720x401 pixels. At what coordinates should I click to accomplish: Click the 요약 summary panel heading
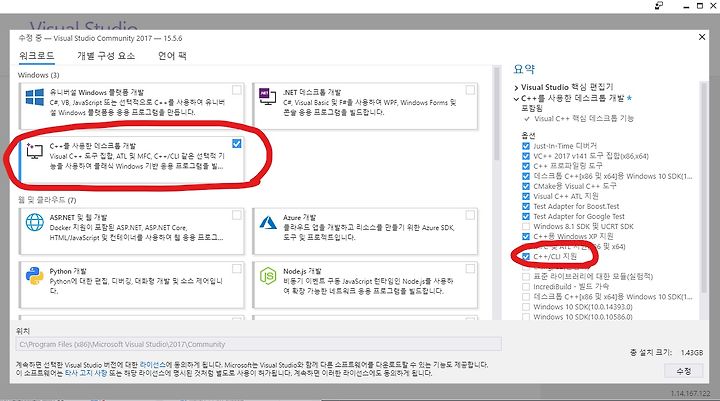click(524, 69)
